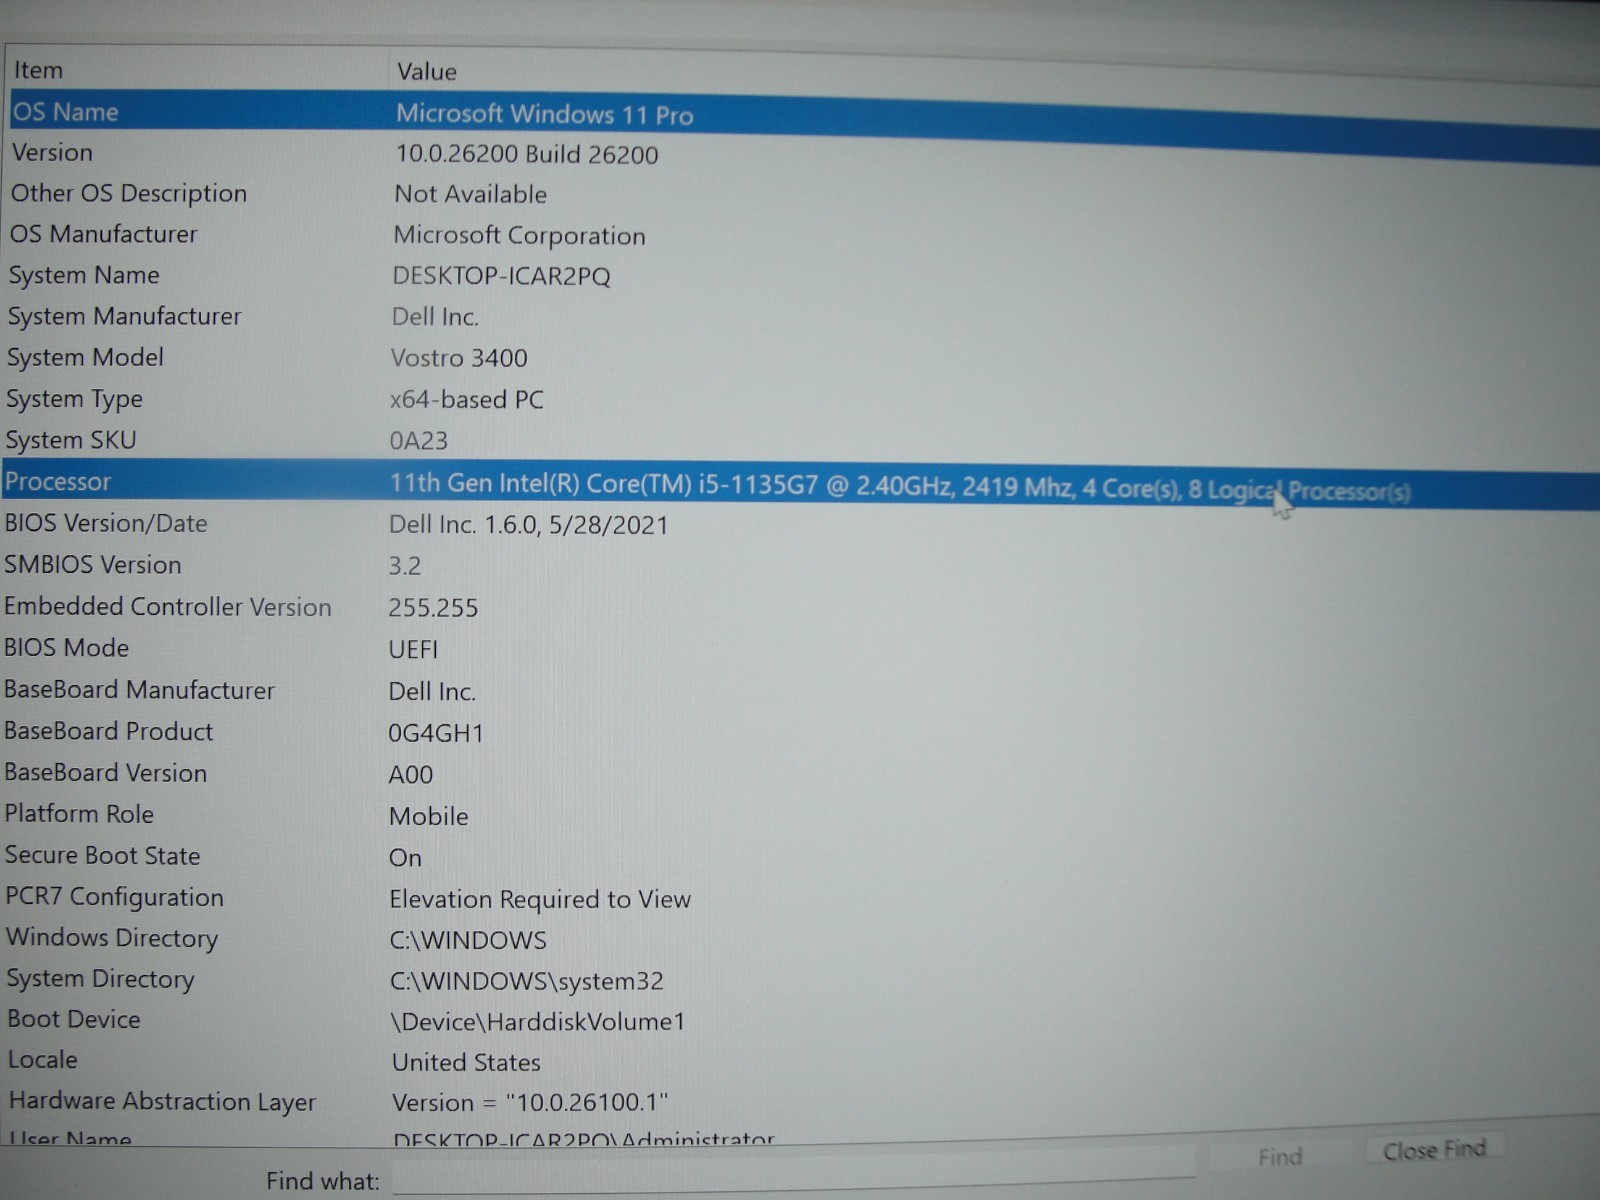Image resolution: width=1600 pixels, height=1200 pixels.
Task: Select value A00
Action: [x=411, y=775]
